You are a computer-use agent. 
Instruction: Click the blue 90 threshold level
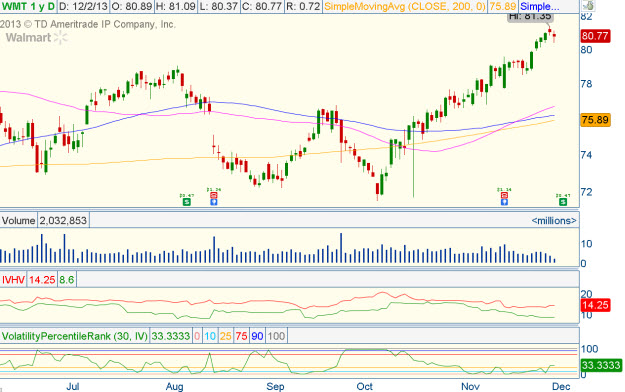pyautogui.click(x=257, y=336)
